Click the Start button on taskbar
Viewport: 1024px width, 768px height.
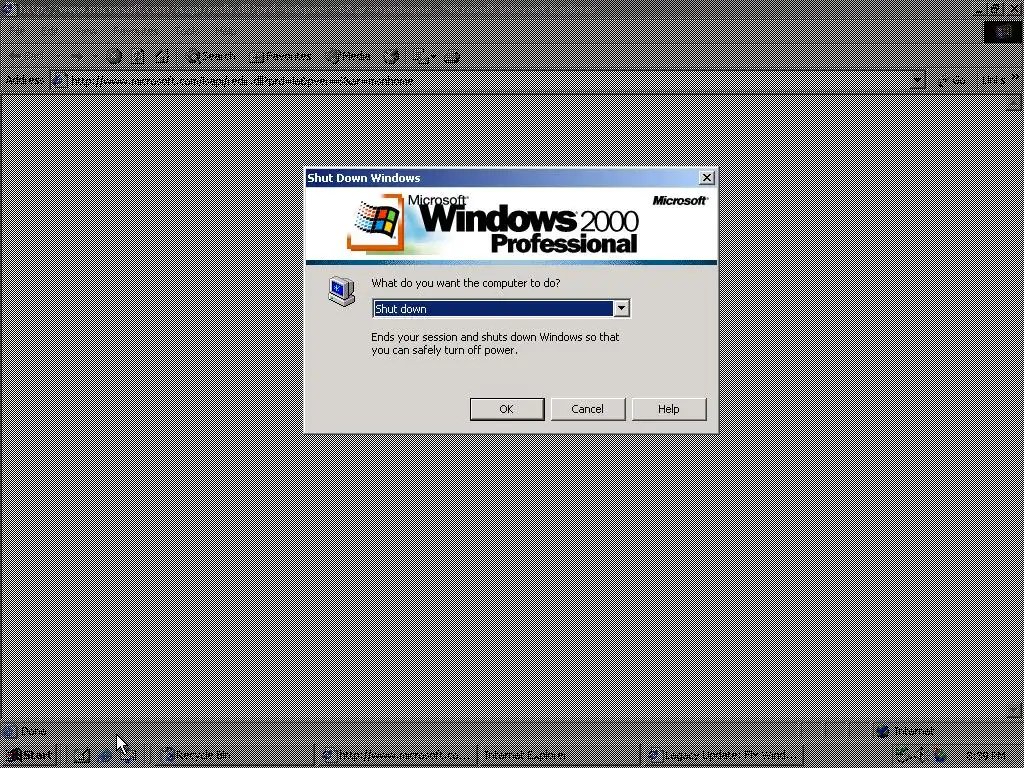[x=30, y=755]
